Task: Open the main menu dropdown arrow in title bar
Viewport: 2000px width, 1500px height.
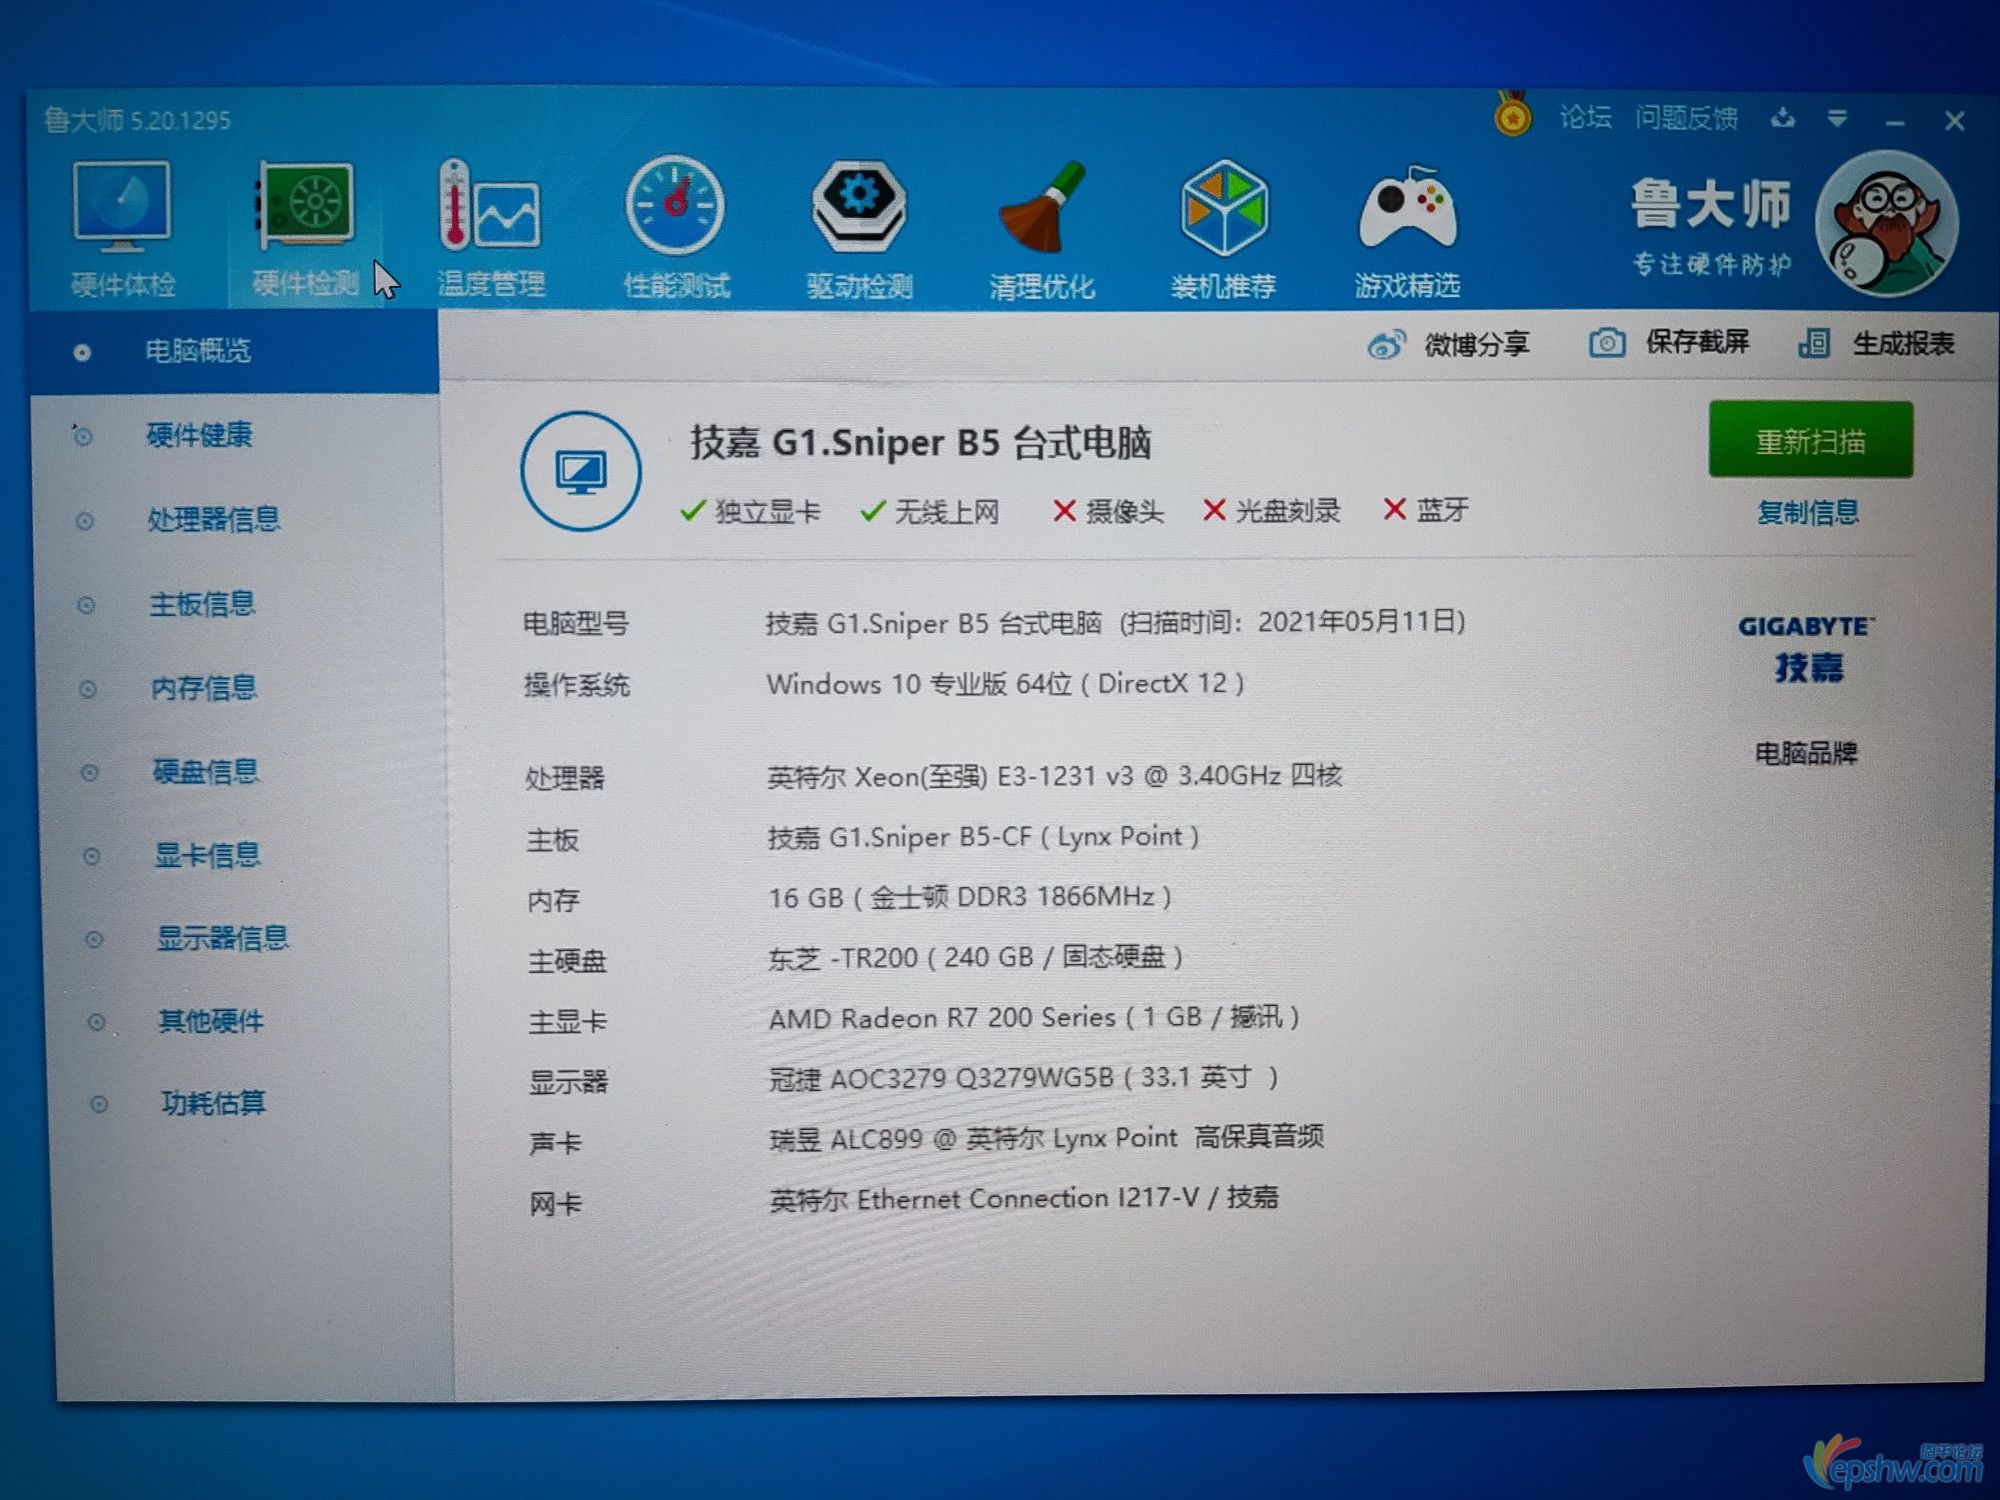Action: point(1837,119)
